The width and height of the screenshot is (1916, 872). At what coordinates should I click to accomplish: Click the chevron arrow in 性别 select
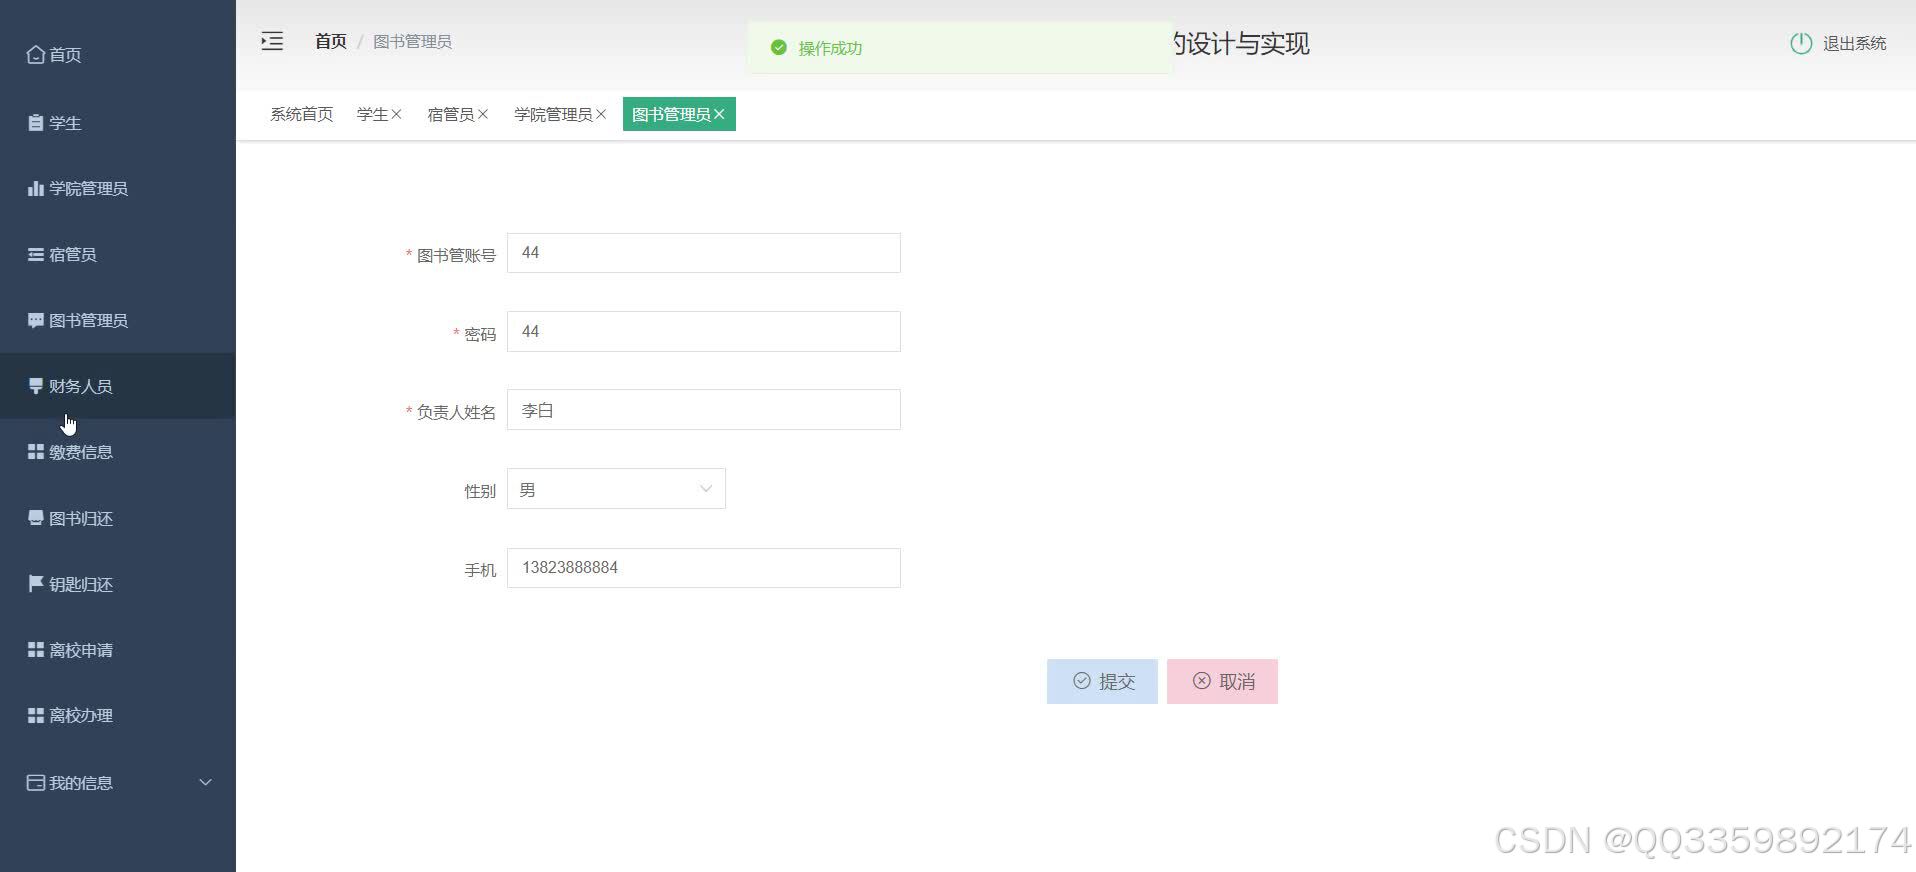pos(706,489)
